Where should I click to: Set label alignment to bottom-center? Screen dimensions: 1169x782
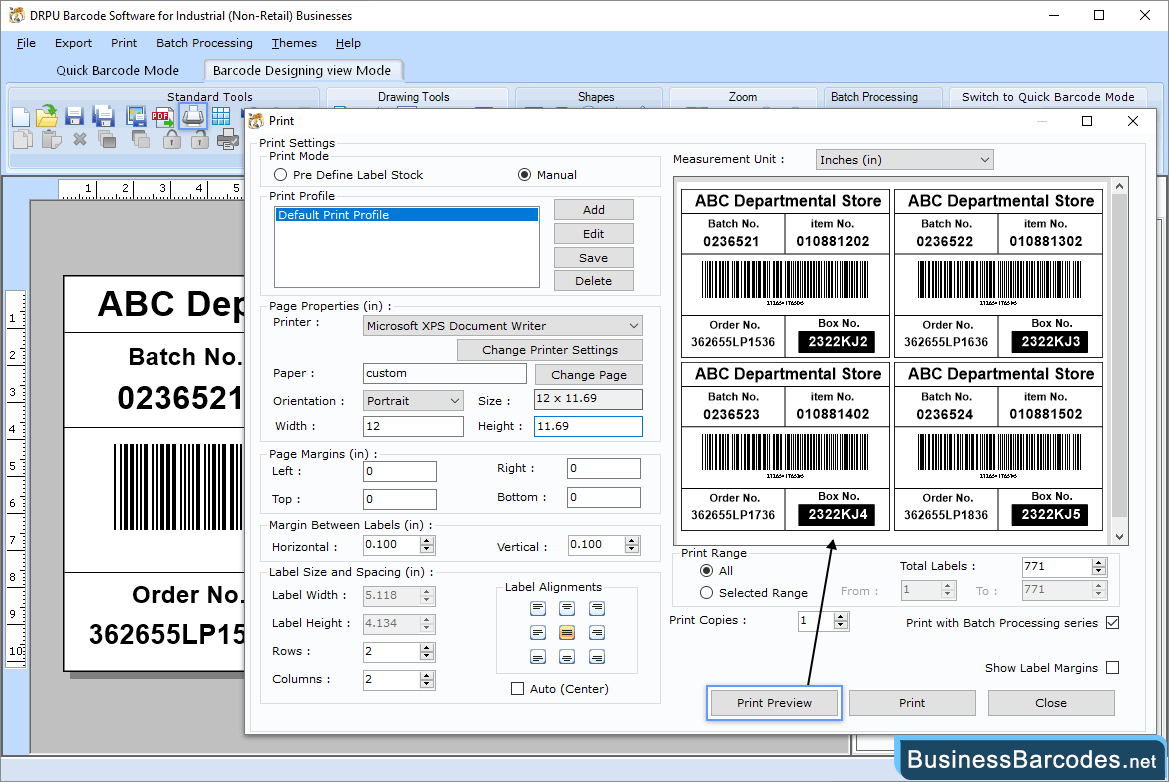tap(567, 657)
